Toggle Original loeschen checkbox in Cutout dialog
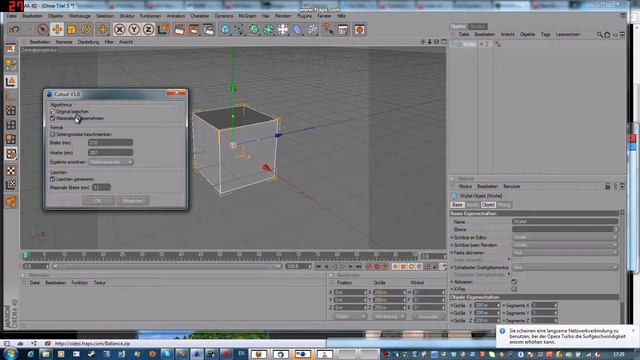The width and height of the screenshot is (640, 360). pos(52,111)
